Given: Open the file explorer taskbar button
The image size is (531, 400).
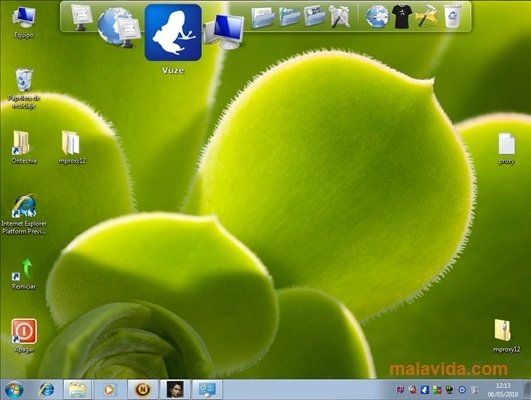Looking at the screenshot, I should (x=78, y=390).
